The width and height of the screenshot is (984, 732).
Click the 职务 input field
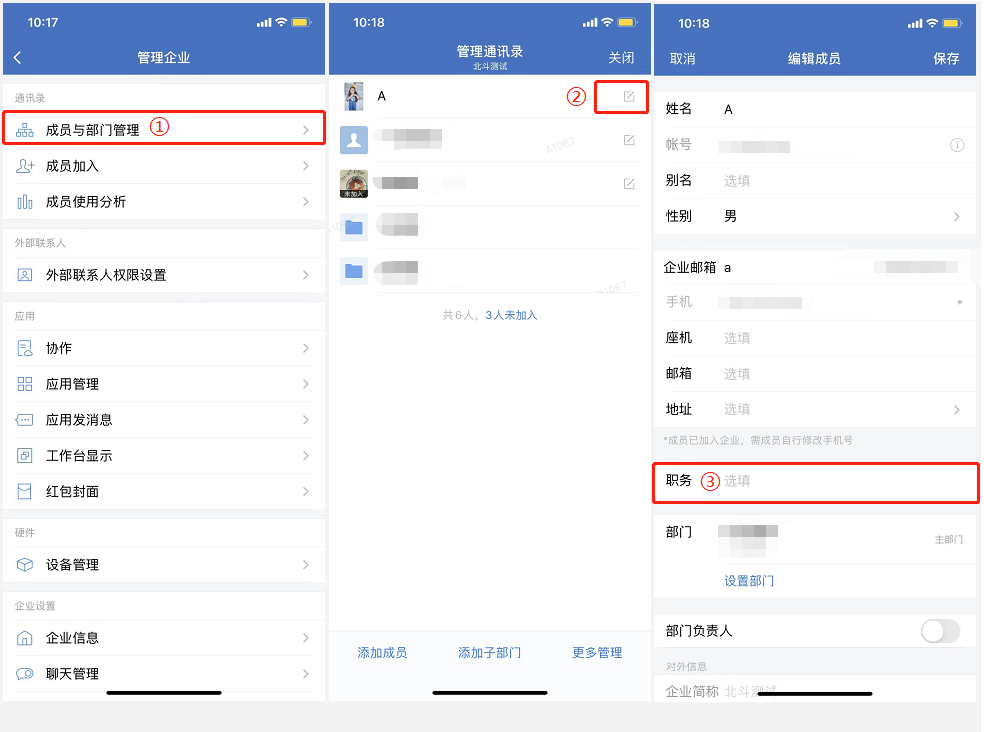click(815, 482)
